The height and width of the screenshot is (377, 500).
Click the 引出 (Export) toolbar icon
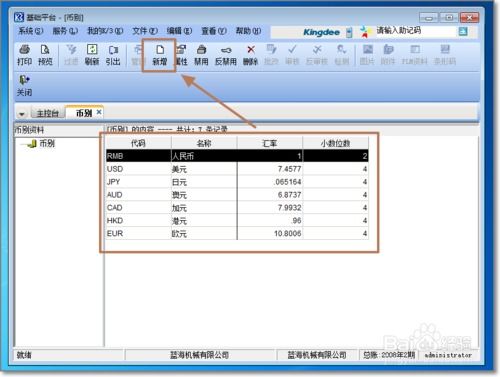click(113, 55)
